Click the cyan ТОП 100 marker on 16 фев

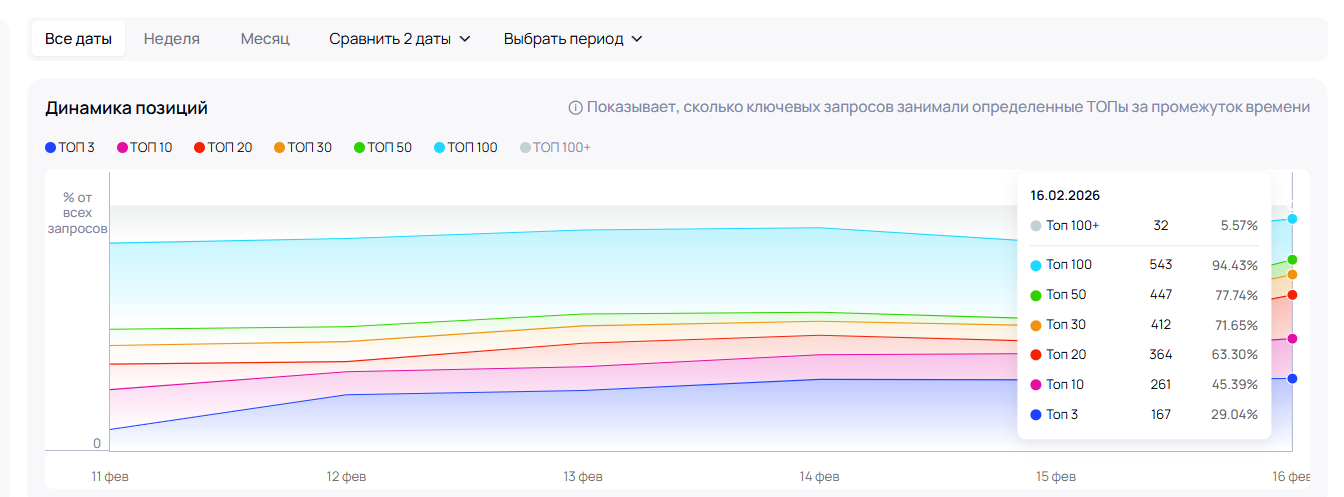click(x=1292, y=219)
